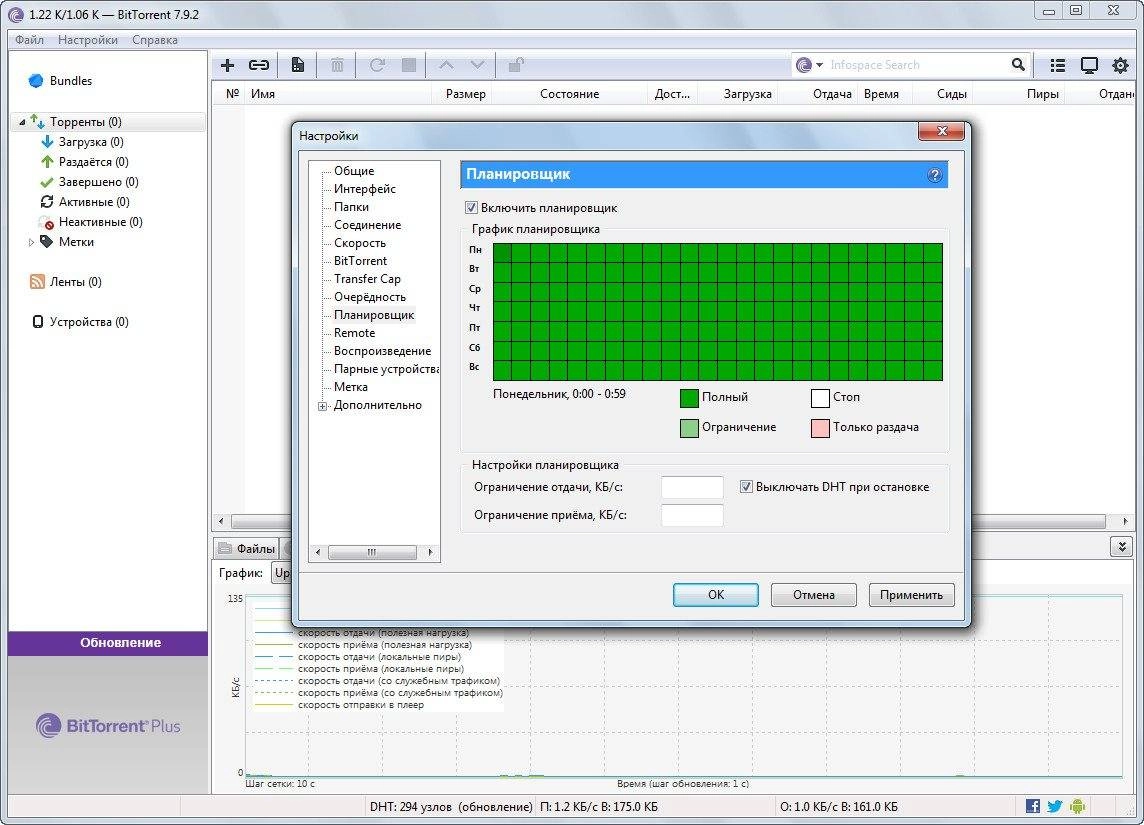Open the Настройки menu
Image resolution: width=1144 pixels, height=825 pixels.
(88, 40)
